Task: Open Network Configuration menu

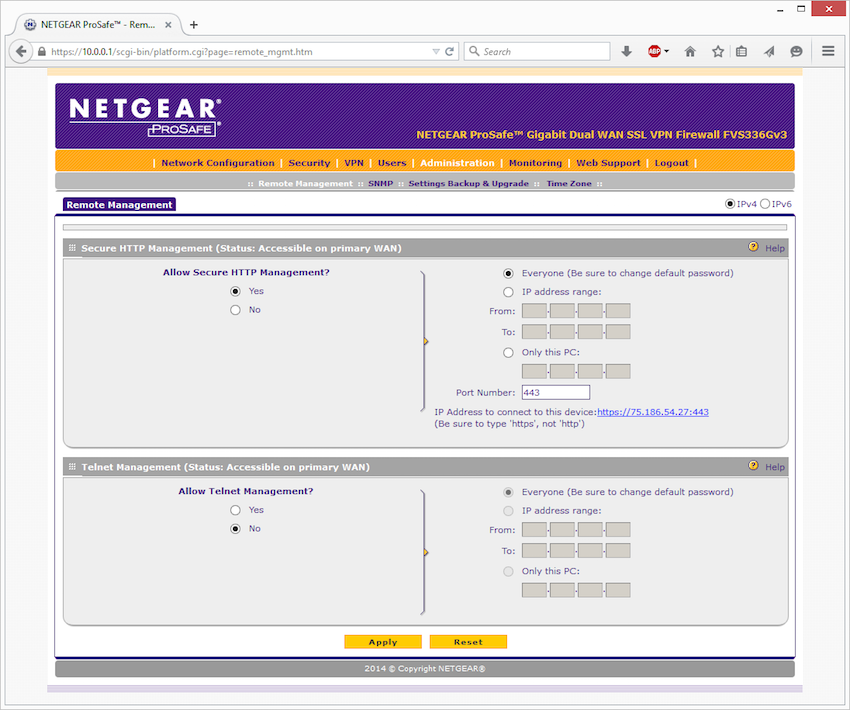Action: click(x=218, y=163)
